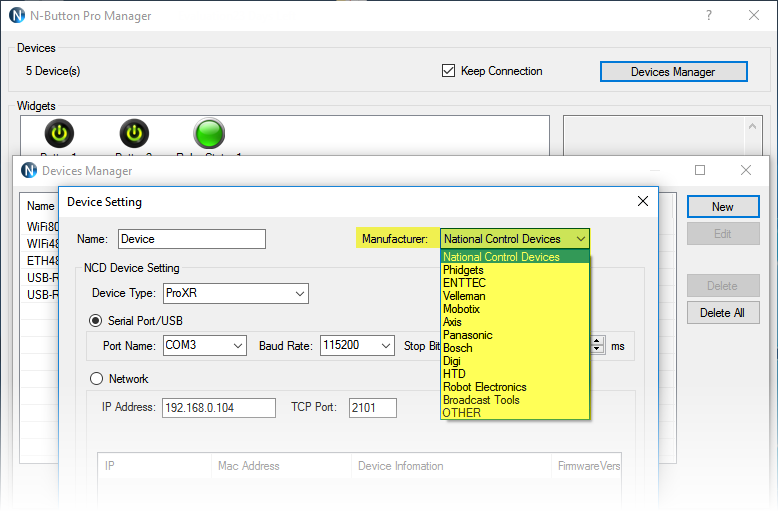The image size is (778, 512).
Task: Open the Devices Manager button
Action: [x=673, y=71]
